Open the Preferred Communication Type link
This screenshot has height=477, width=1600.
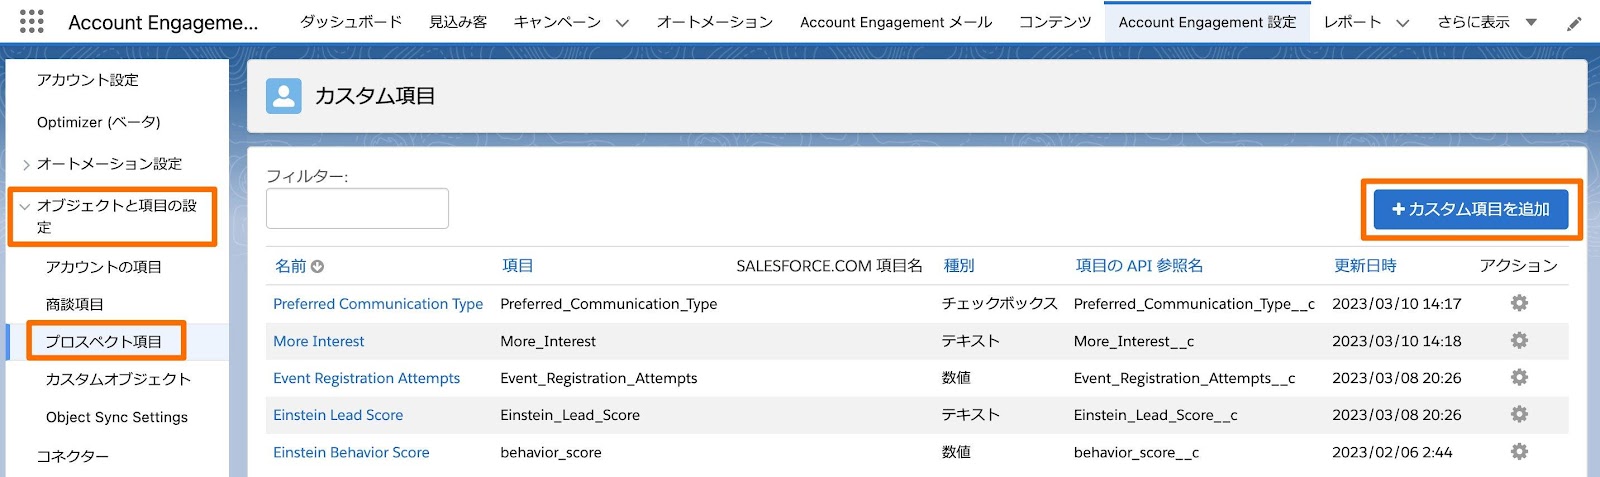(378, 304)
